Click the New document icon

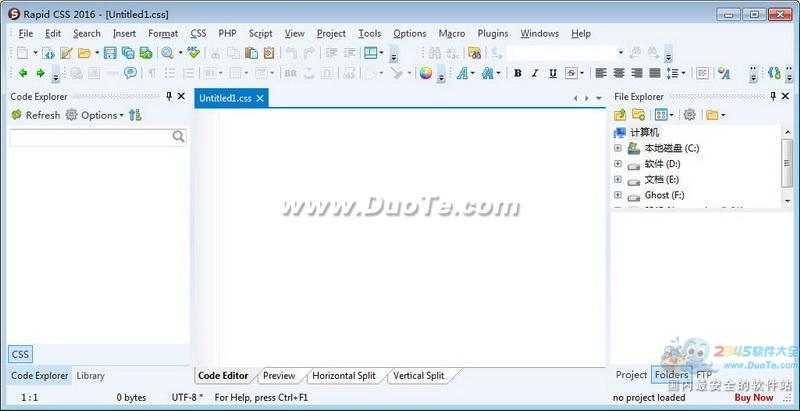coord(22,53)
